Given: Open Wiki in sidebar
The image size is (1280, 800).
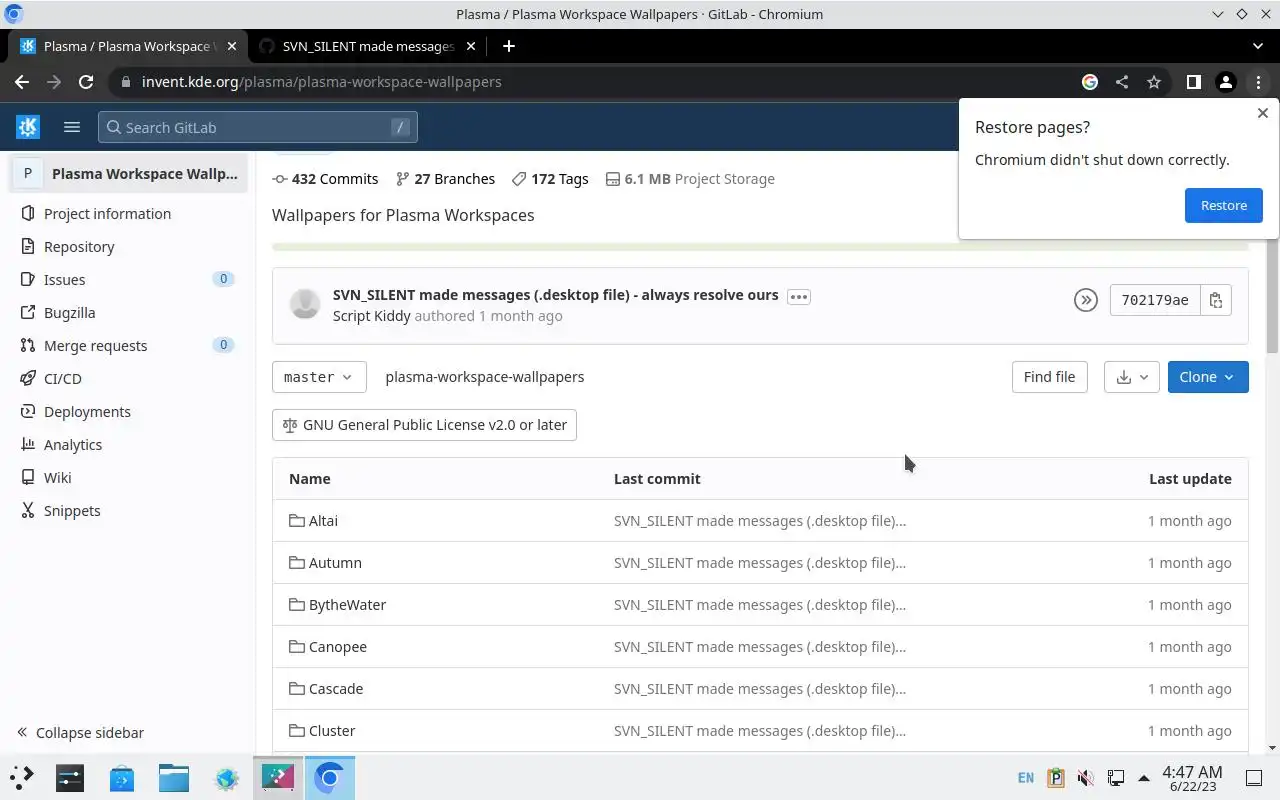Looking at the screenshot, I should point(127,477).
